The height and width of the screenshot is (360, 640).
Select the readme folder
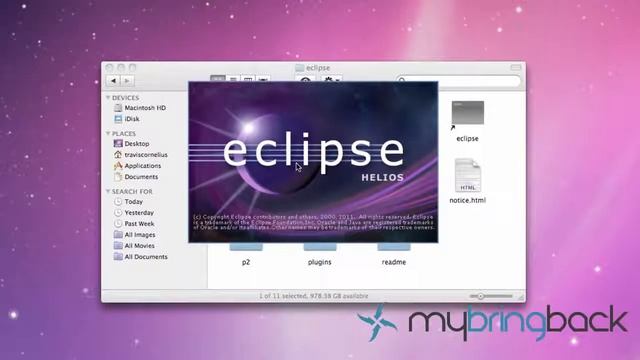393,255
